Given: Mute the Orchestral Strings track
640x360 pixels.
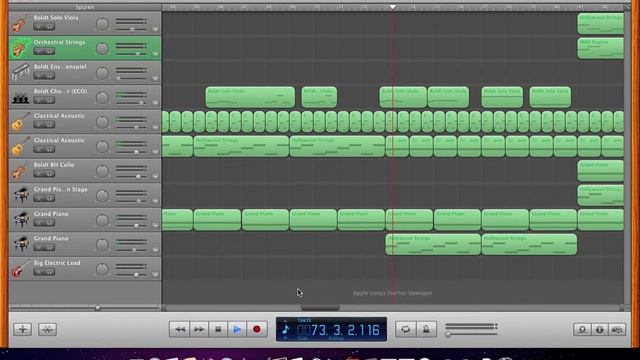Looking at the screenshot, I should tap(39, 51).
